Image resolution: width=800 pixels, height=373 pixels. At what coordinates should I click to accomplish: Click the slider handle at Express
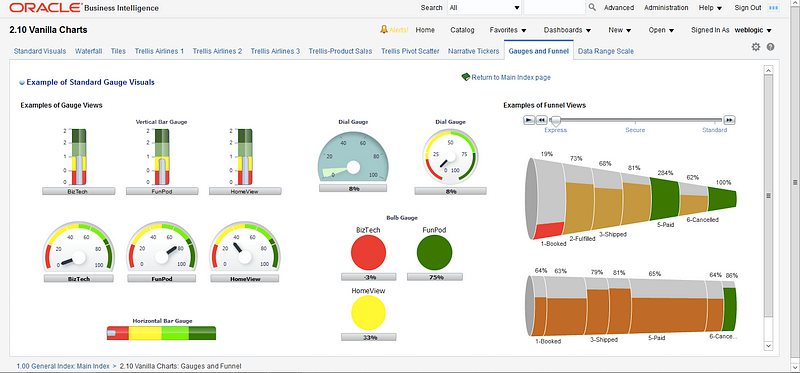(x=556, y=121)
